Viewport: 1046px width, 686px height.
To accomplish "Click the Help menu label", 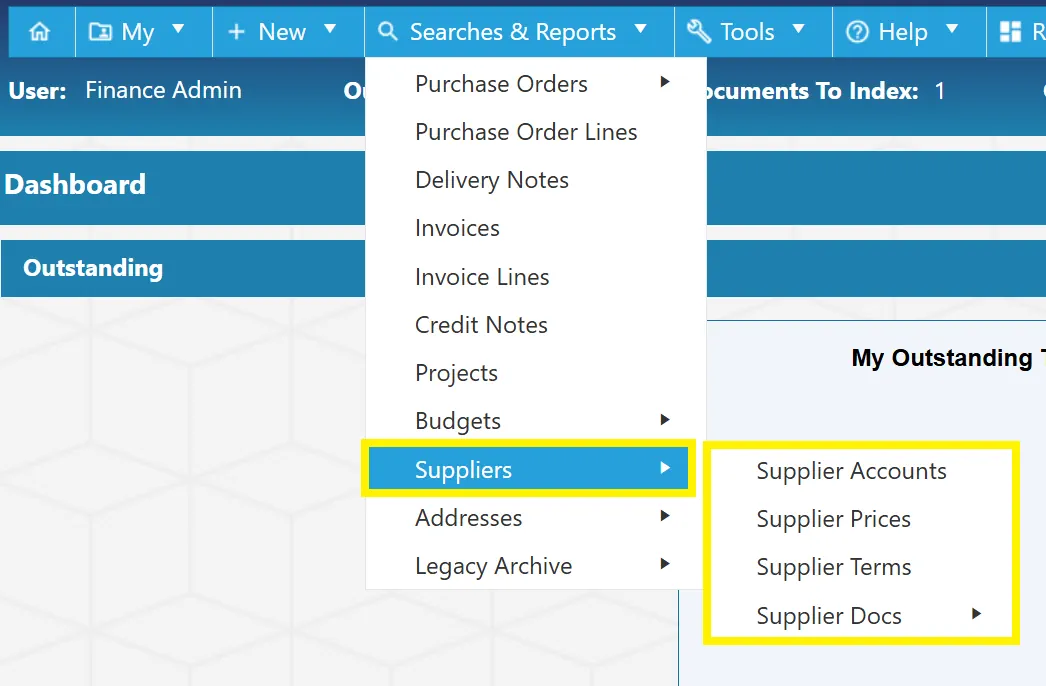I will pyautogui.click(x=903, y=32).
